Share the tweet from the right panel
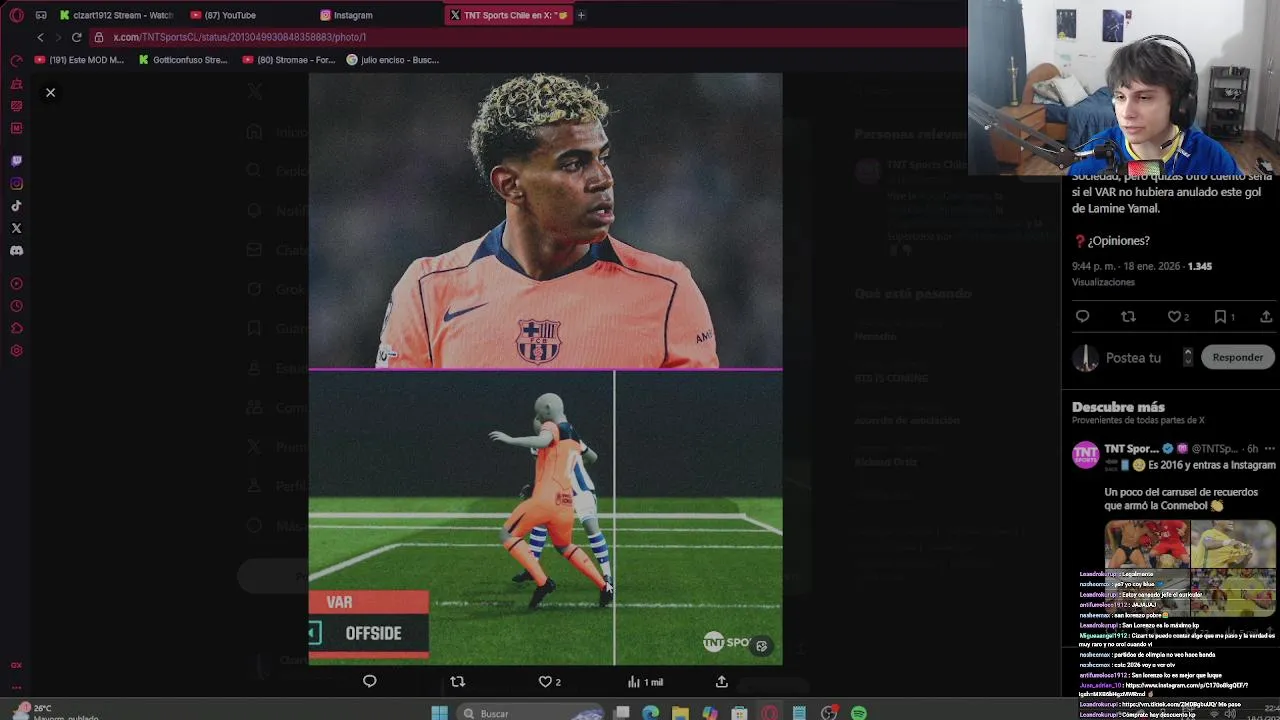Screen dimensions: 1280x720 [1266, 316]
